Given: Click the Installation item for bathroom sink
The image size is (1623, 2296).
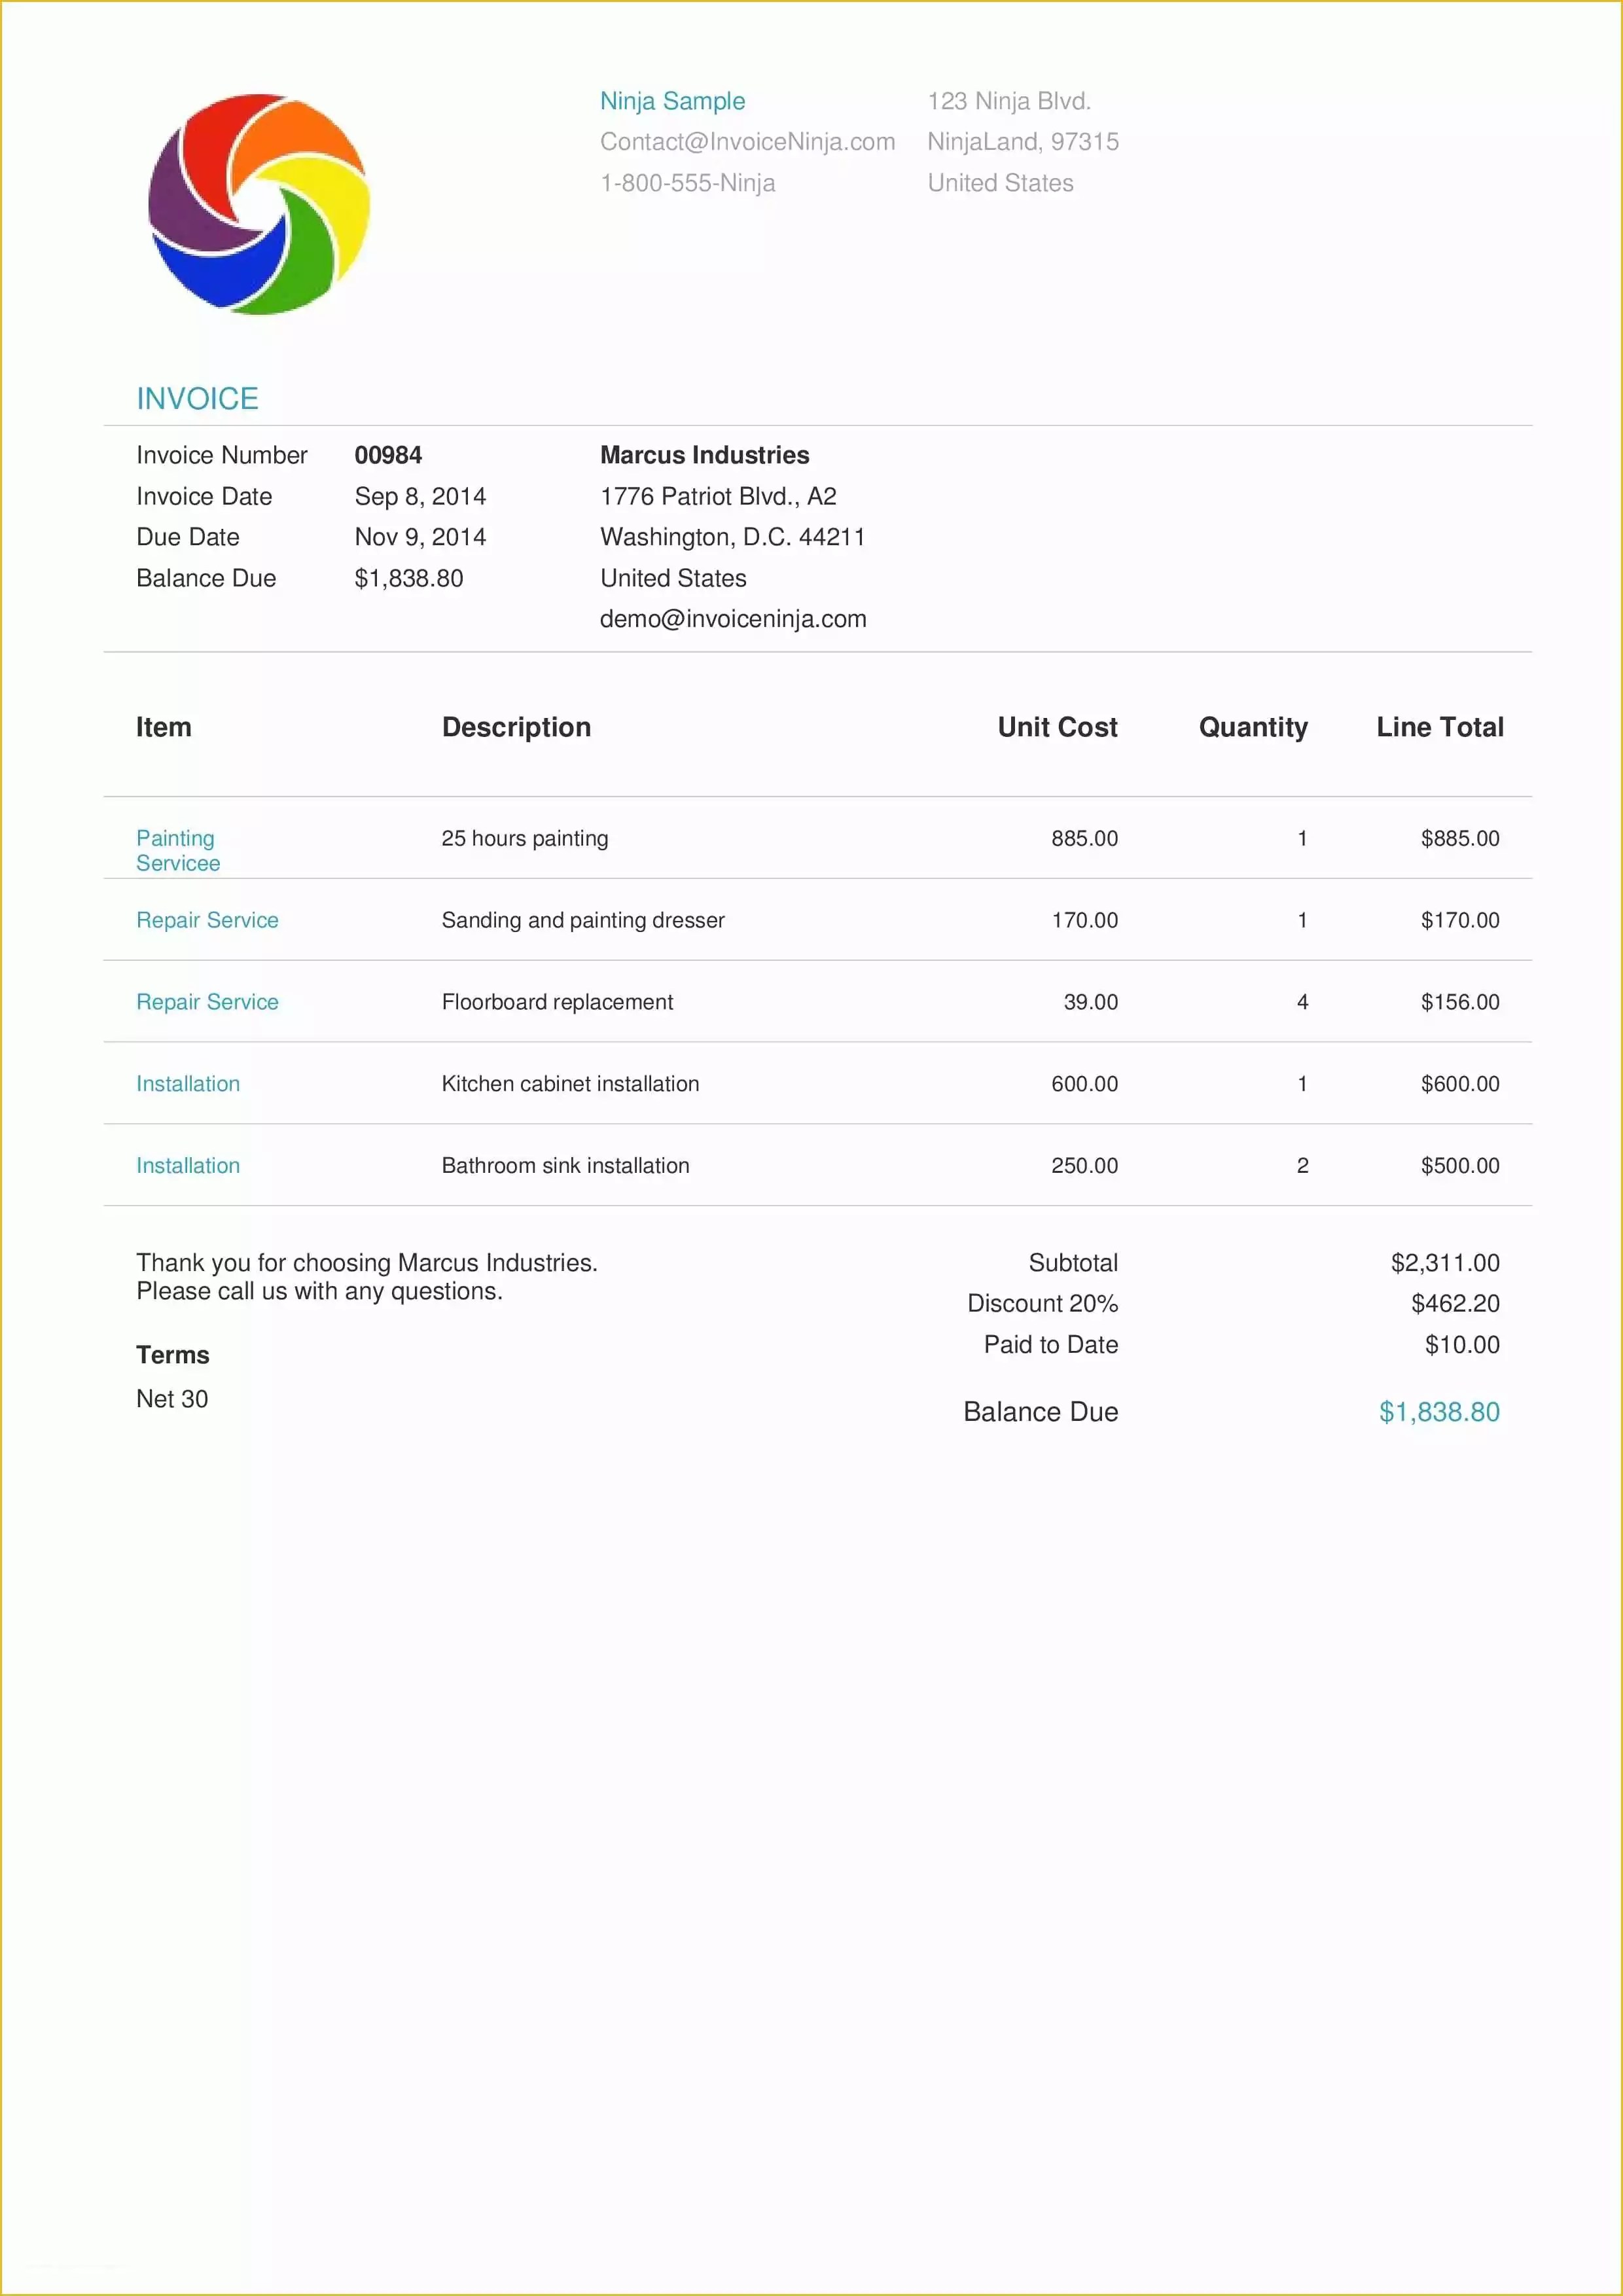Looking at the screenshot, I should pyautogui.click(x=188, y=1166).
